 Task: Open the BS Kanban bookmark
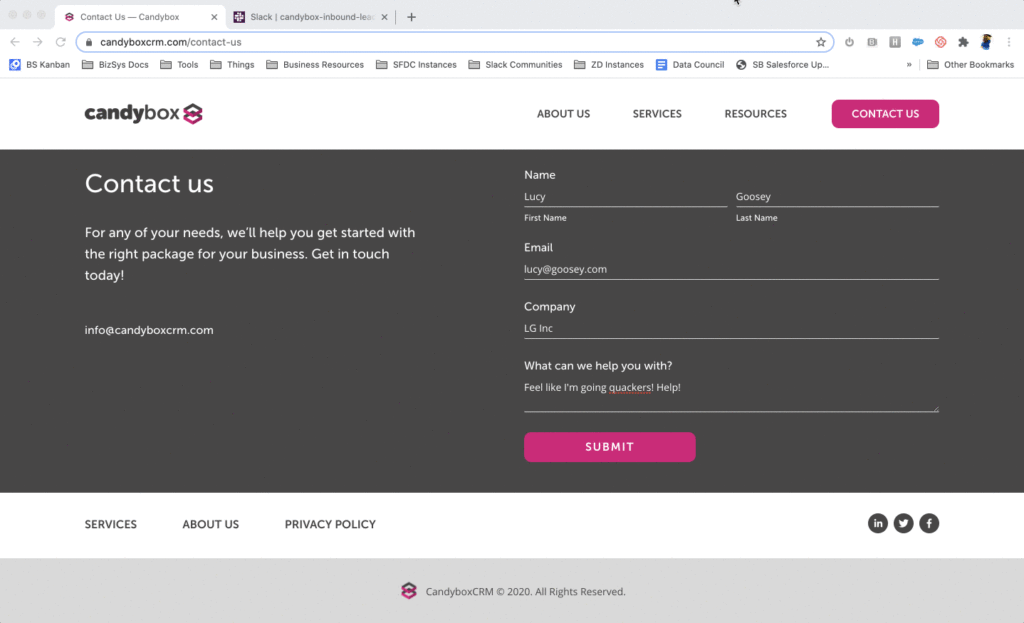click(x=39, y=65)
